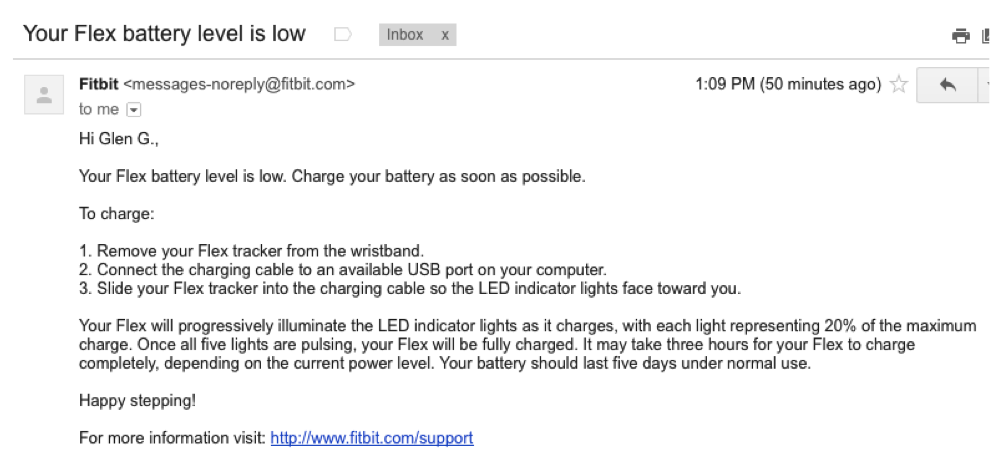Click step 2 about the USB port
990x466 pixels.
343,270
